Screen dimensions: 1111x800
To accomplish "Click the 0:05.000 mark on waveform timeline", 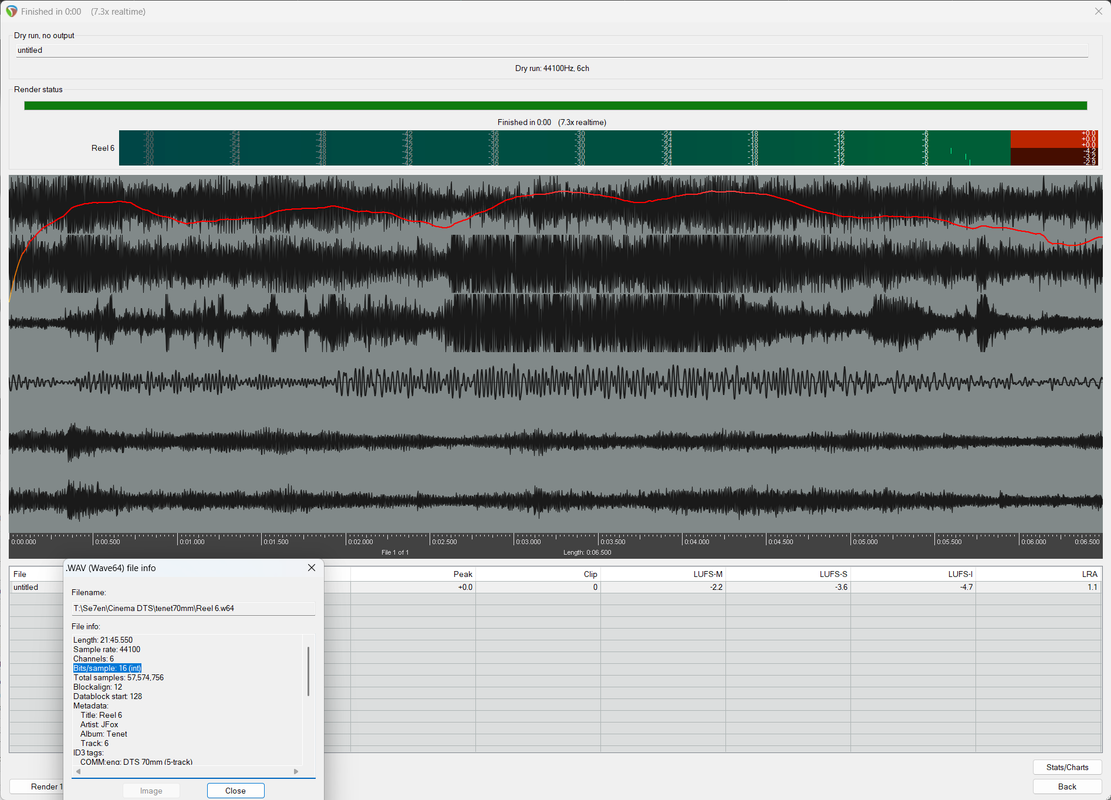I will [x=864, y=541].
